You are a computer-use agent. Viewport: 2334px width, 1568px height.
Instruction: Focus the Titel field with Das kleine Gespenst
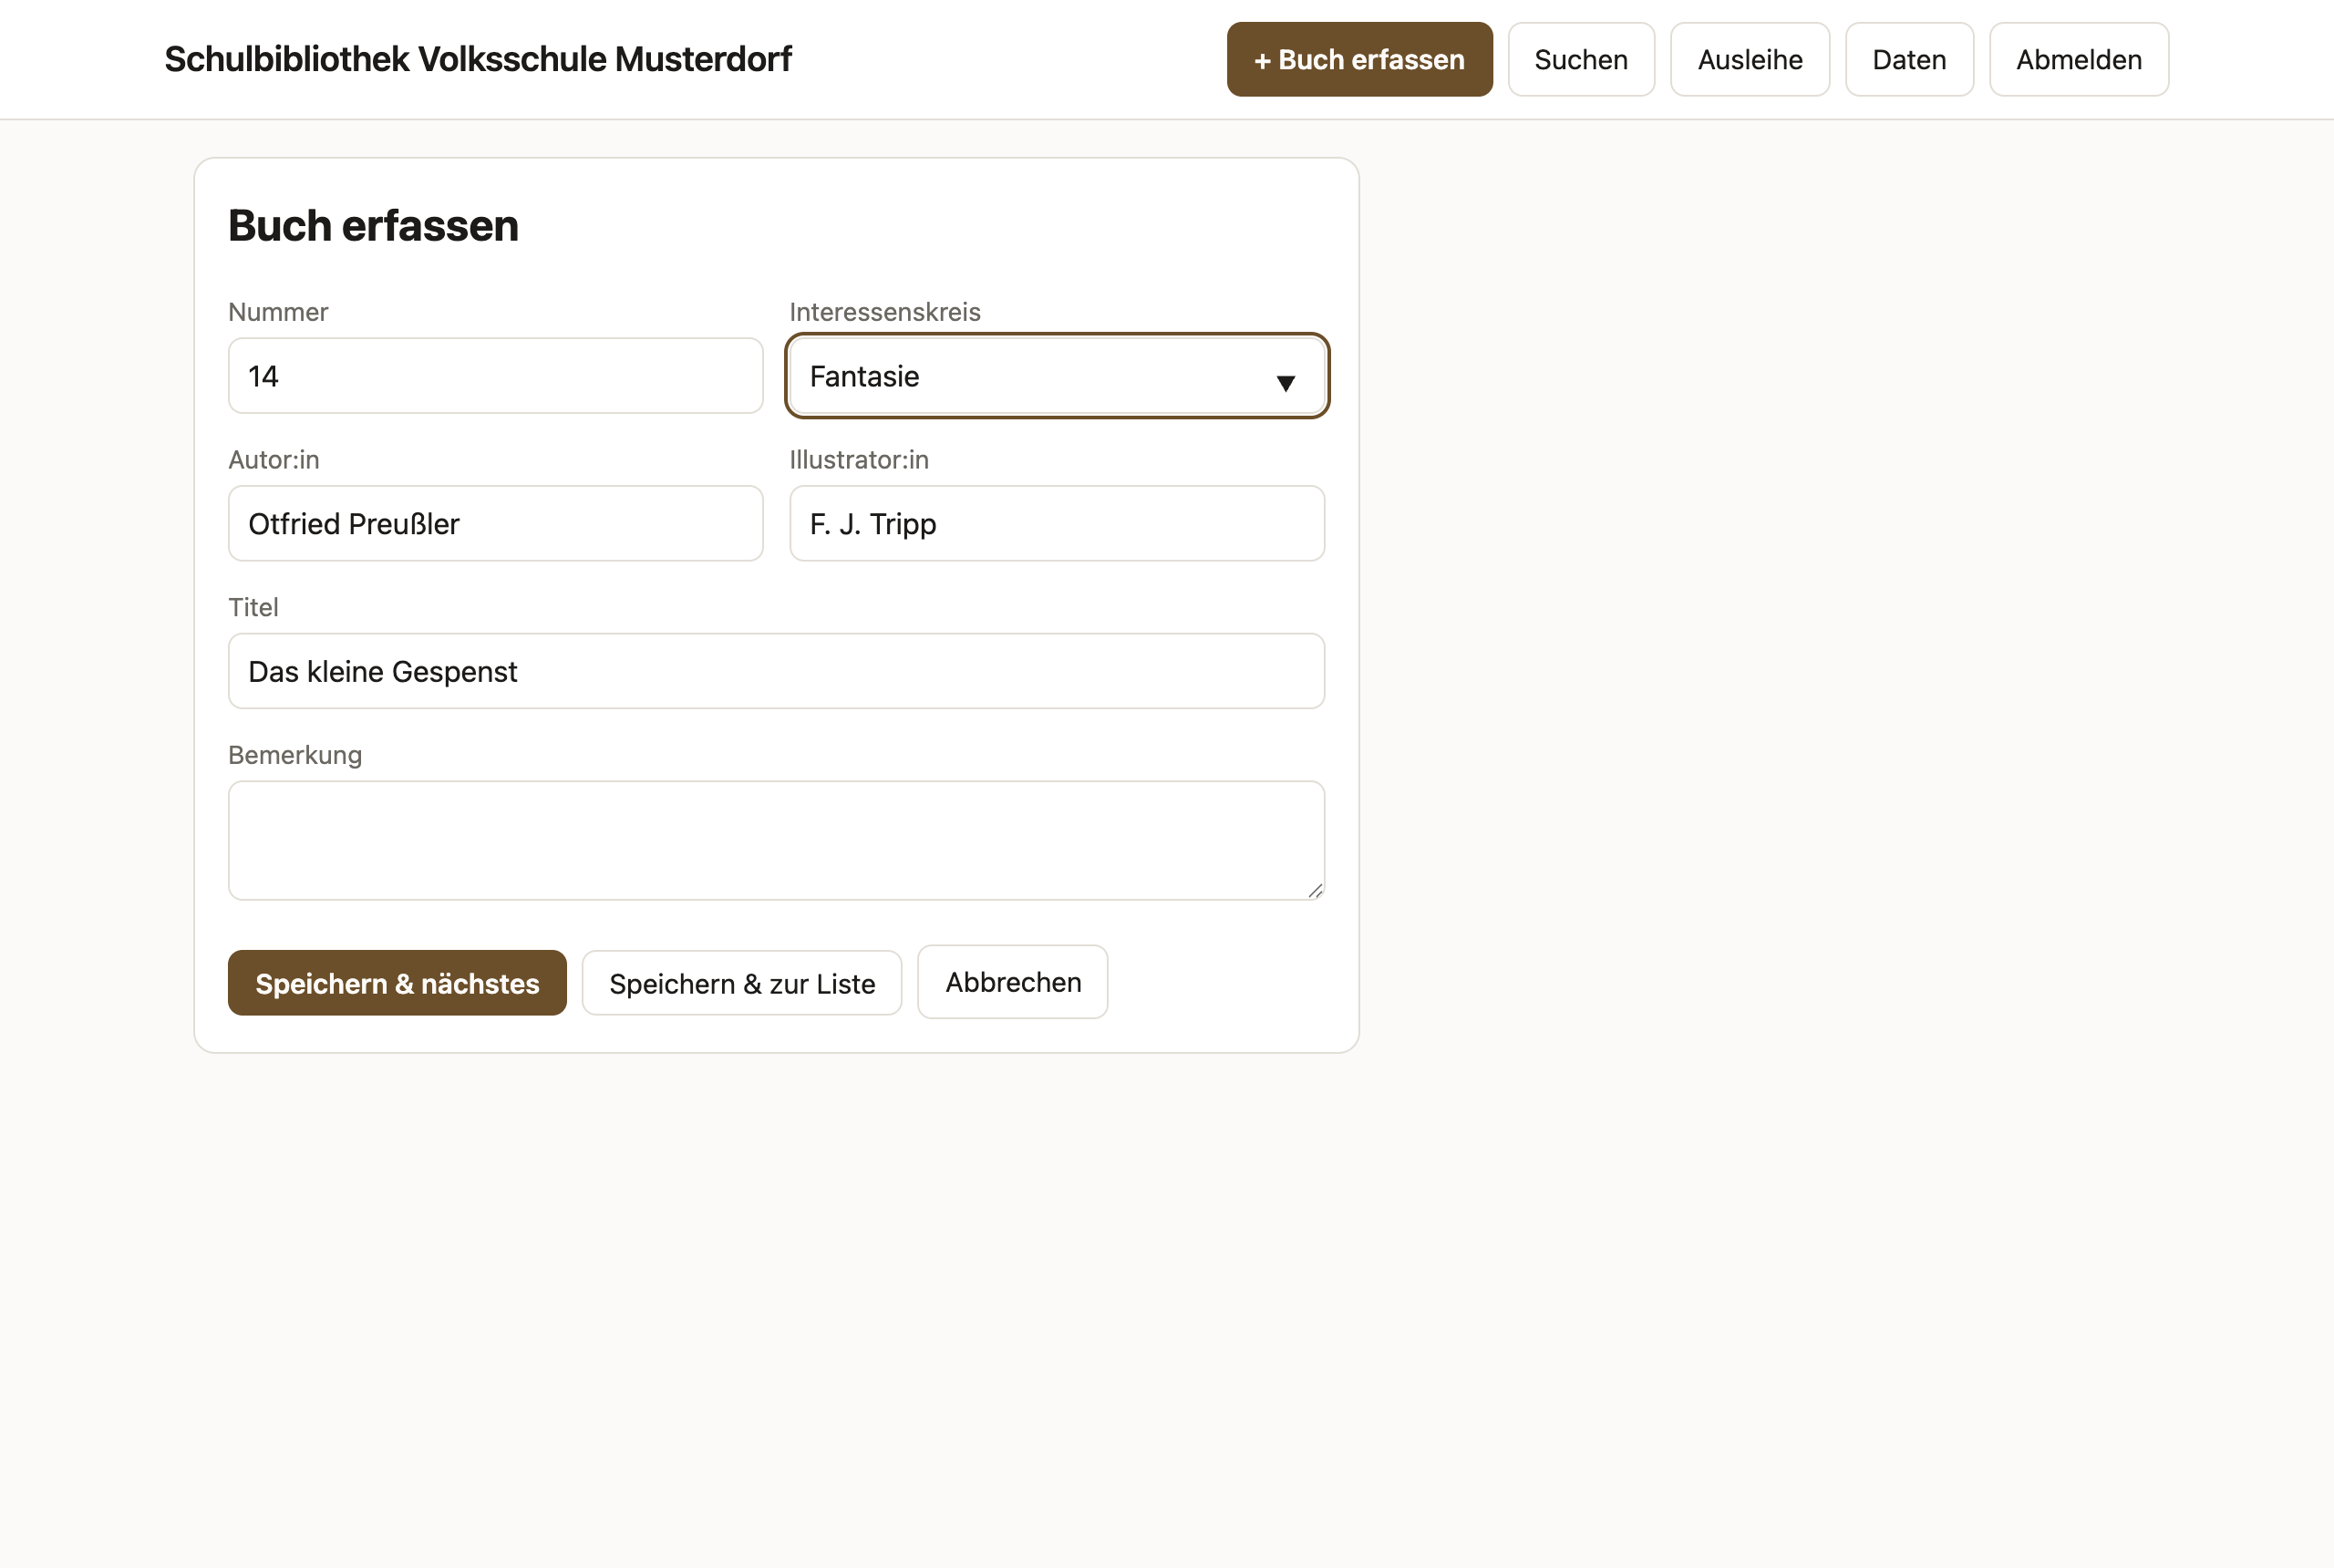click(x=776, y=671)
